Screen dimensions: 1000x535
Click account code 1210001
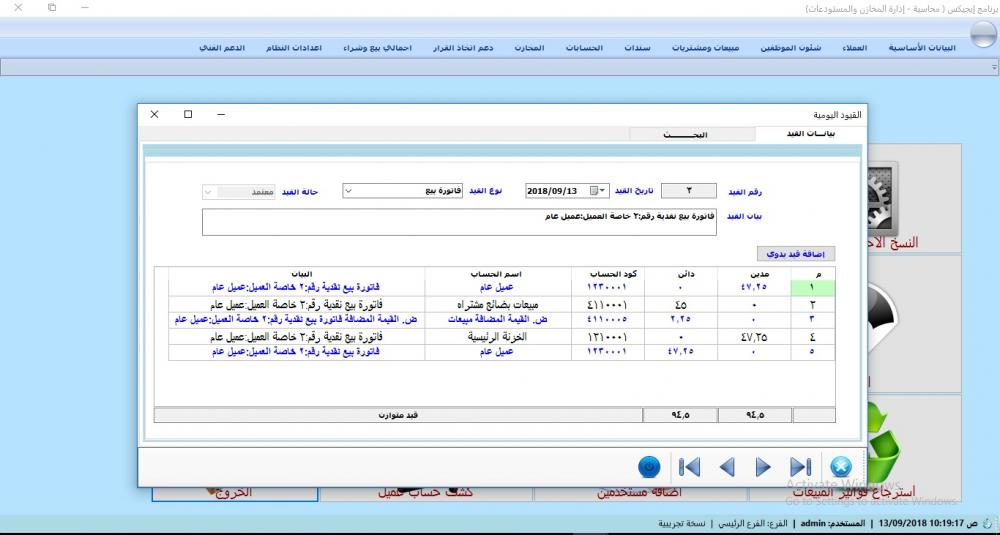click(x=607, y=337)
